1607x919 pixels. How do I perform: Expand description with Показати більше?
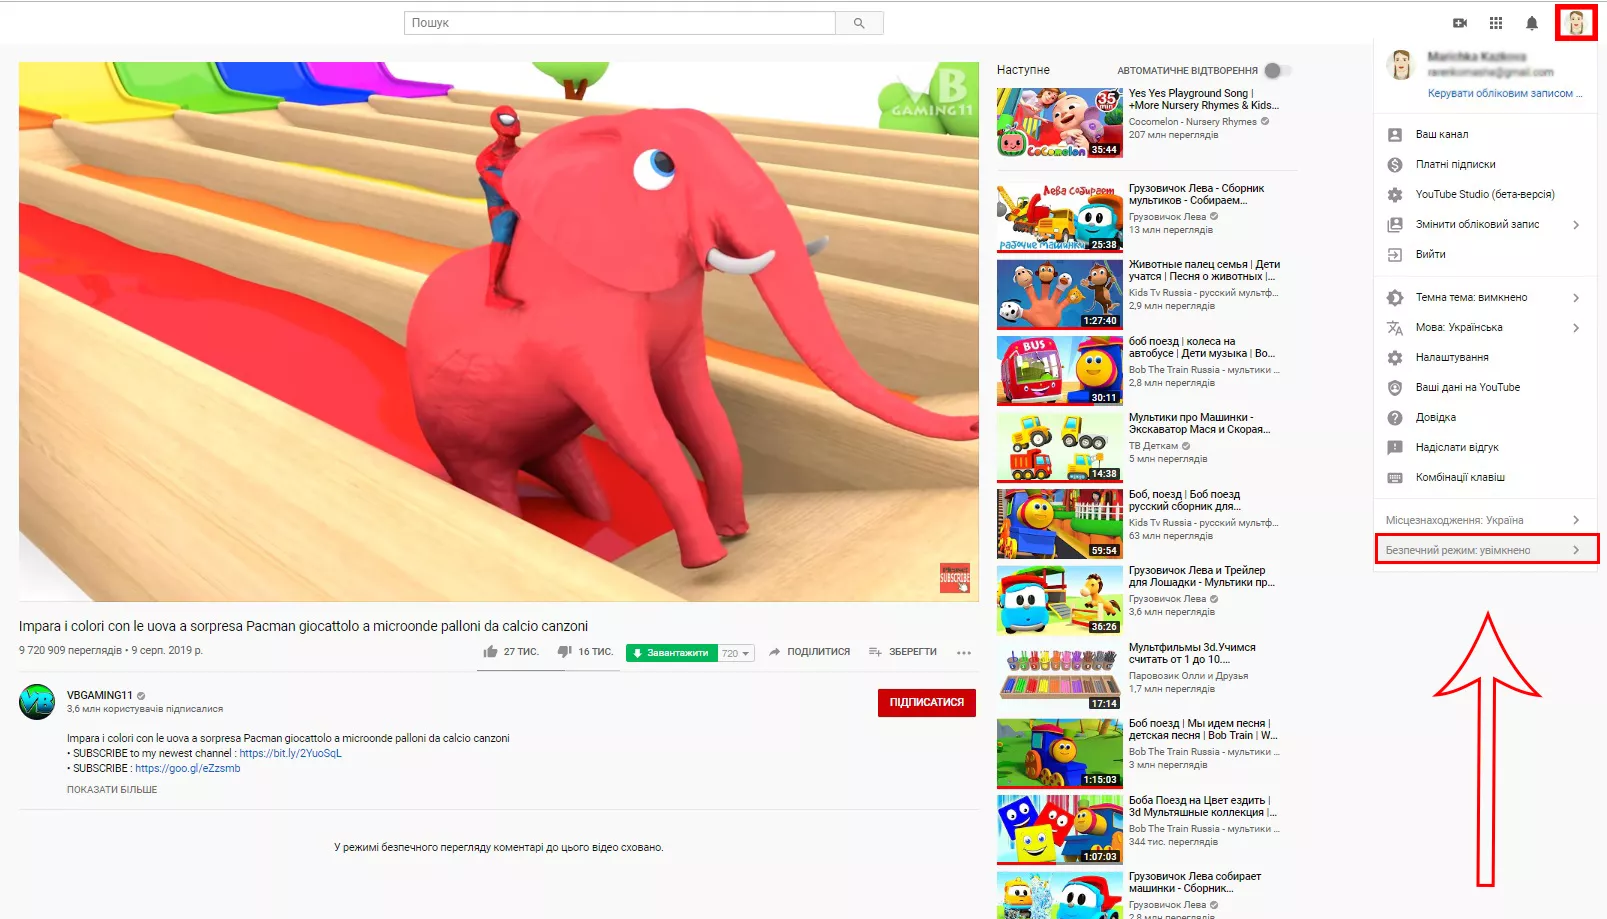click(x=112, y=790)
